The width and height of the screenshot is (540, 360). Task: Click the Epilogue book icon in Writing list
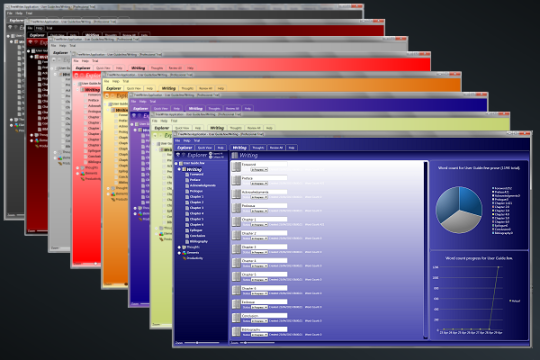236,305
